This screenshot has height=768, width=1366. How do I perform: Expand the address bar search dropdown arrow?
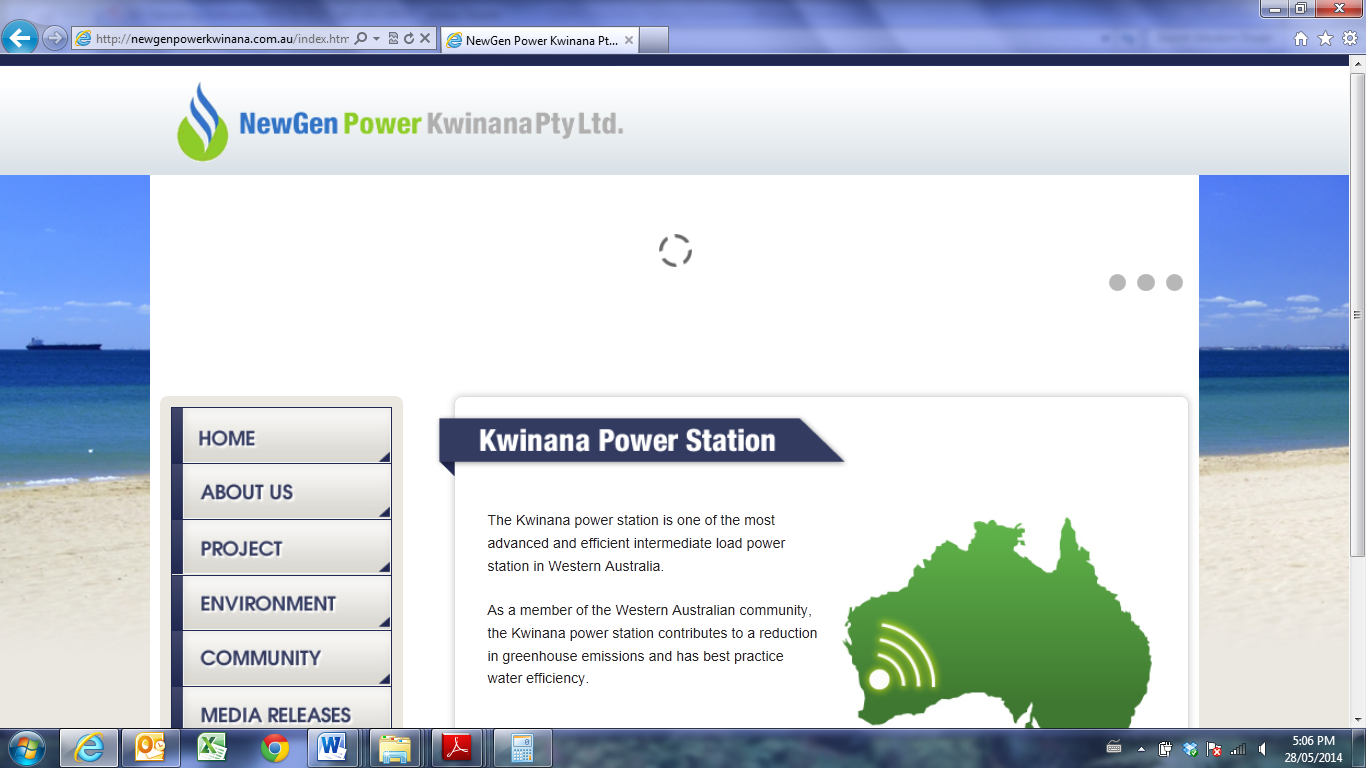click(x=376, y=39)
